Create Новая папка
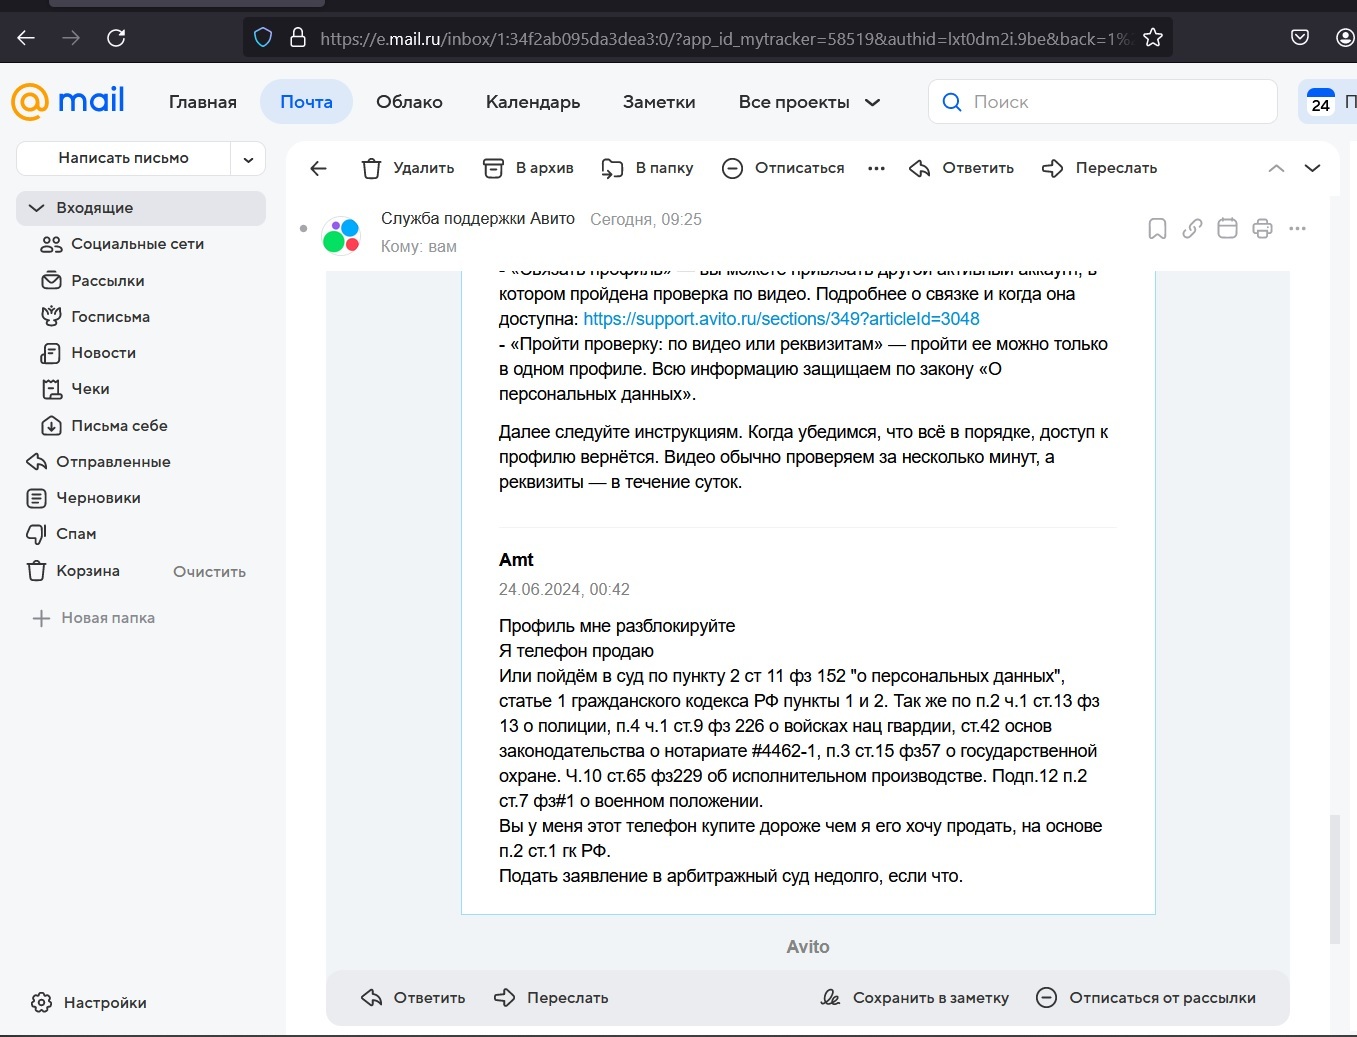 94,618
